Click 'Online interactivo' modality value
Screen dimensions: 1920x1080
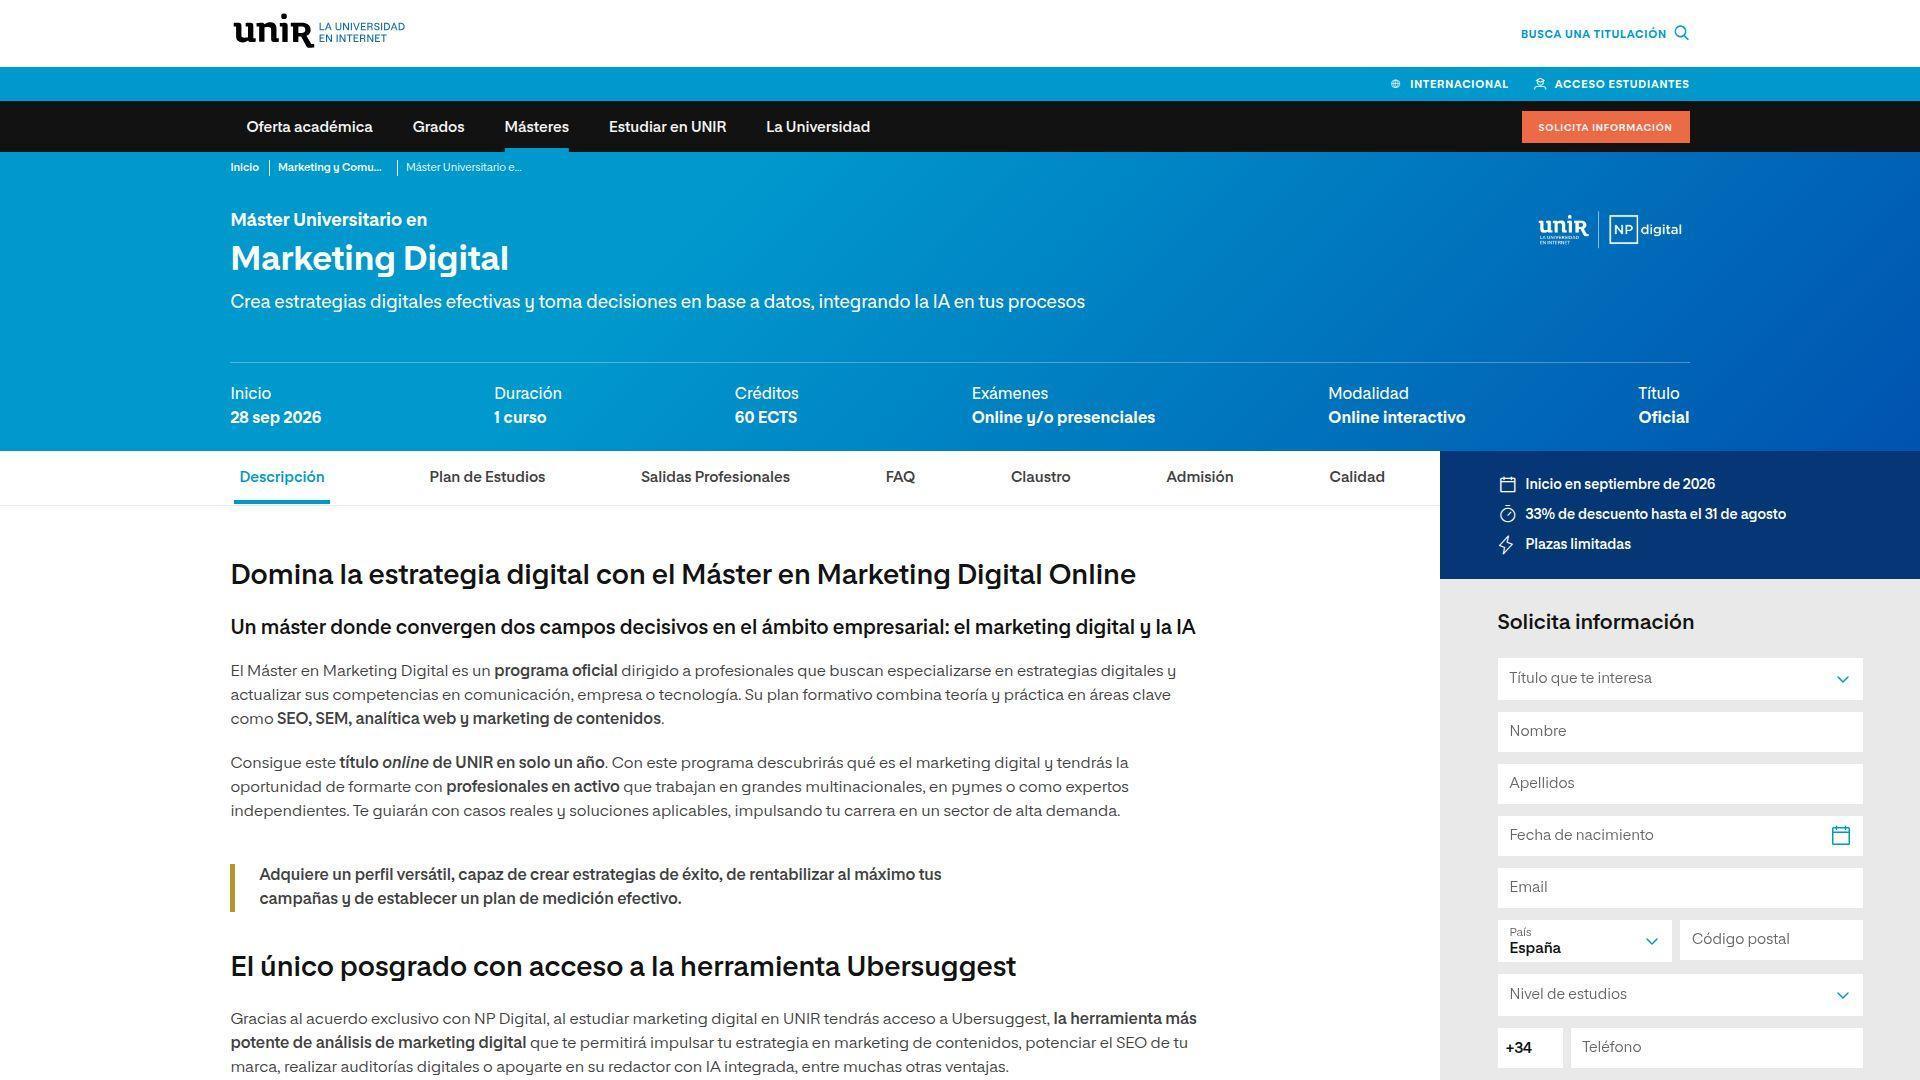pos(1396,418)
